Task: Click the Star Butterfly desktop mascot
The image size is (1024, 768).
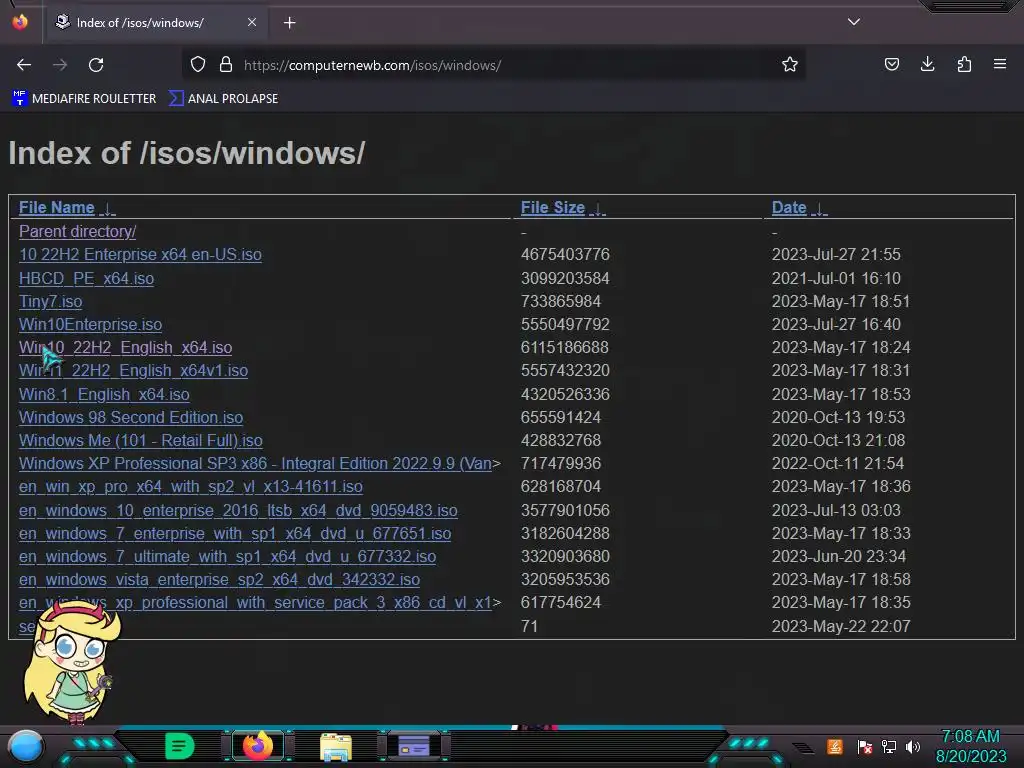Action: pyautogui.click(x=71, y=661)
